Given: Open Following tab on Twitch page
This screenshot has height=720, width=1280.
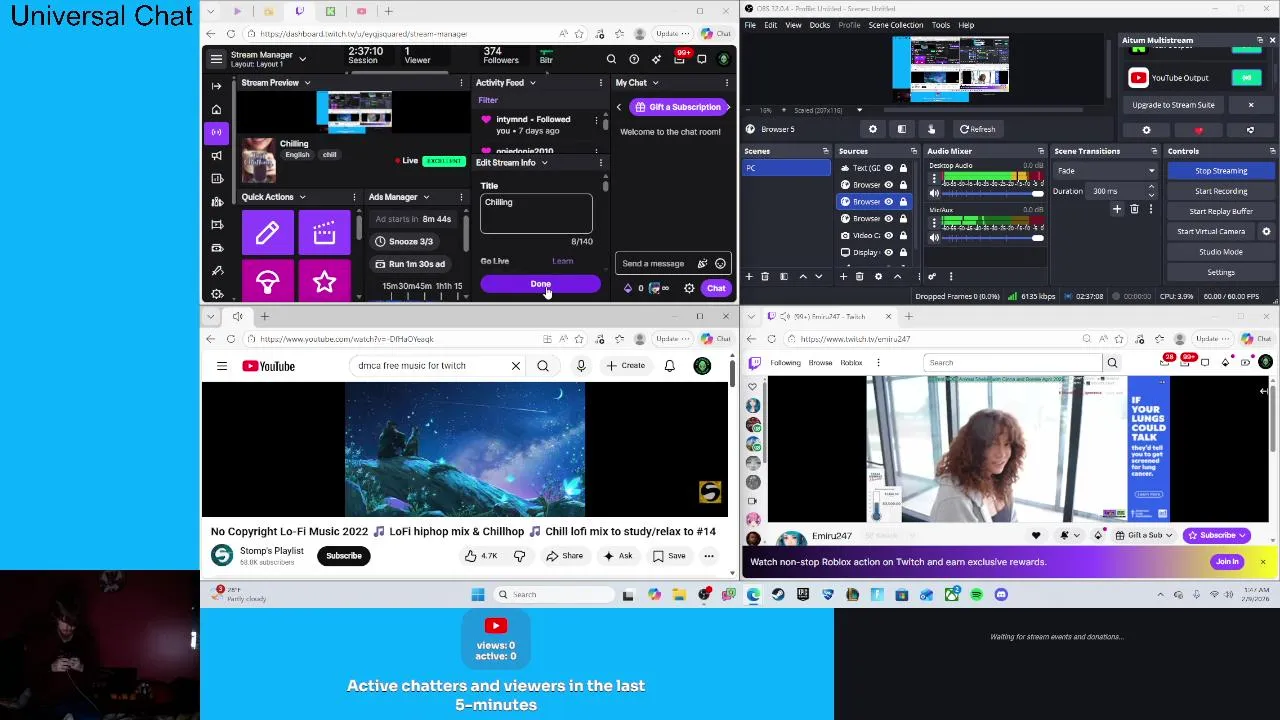Looking at the screenshot, I should (x=785, y=363).
